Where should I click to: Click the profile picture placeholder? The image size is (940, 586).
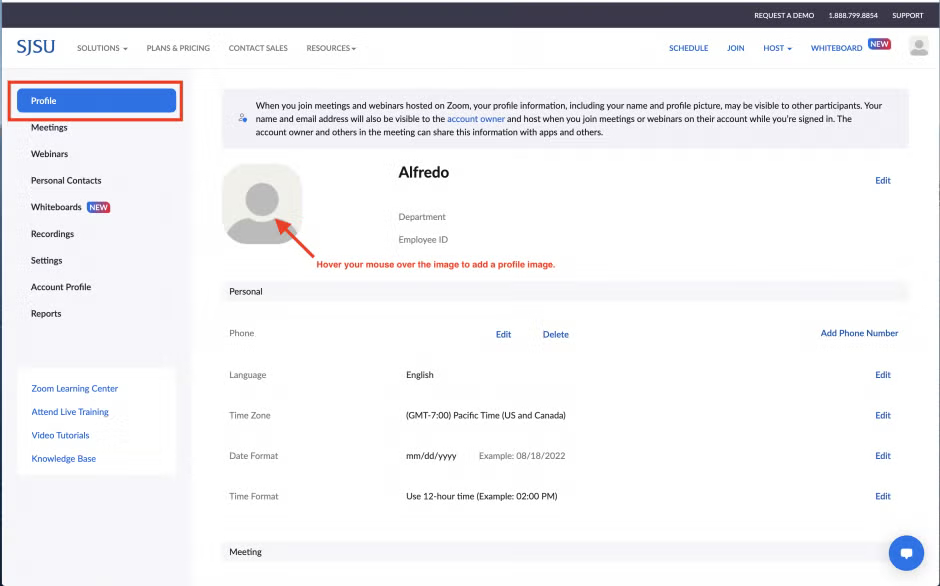coord(262,204)
